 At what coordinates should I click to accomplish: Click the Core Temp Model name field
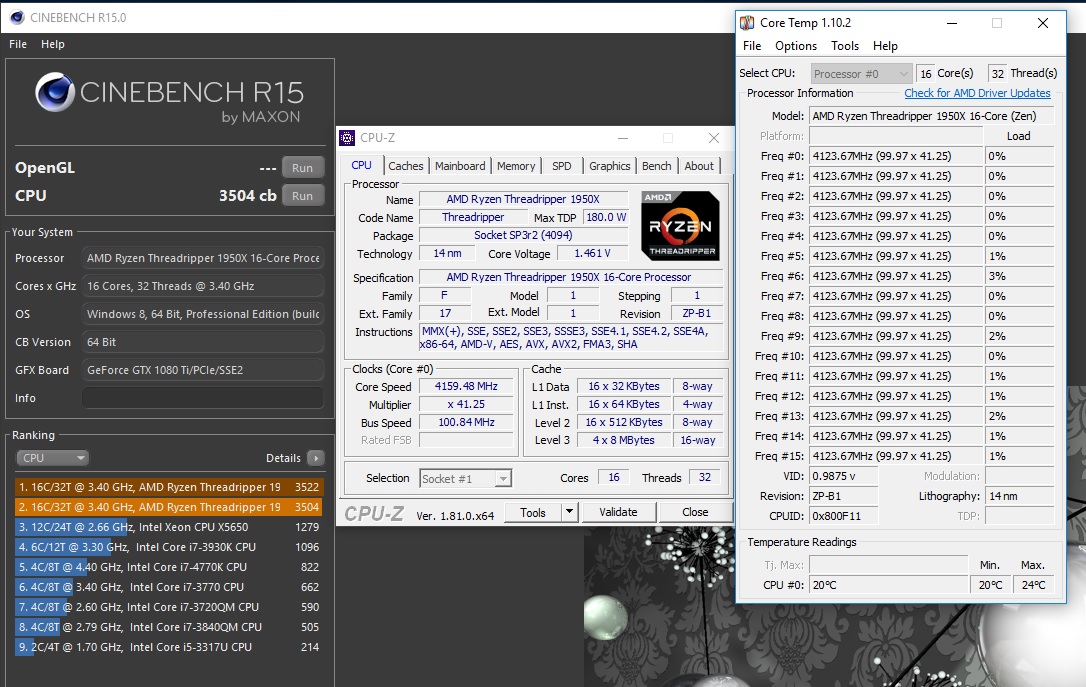[x=932, y=116]
